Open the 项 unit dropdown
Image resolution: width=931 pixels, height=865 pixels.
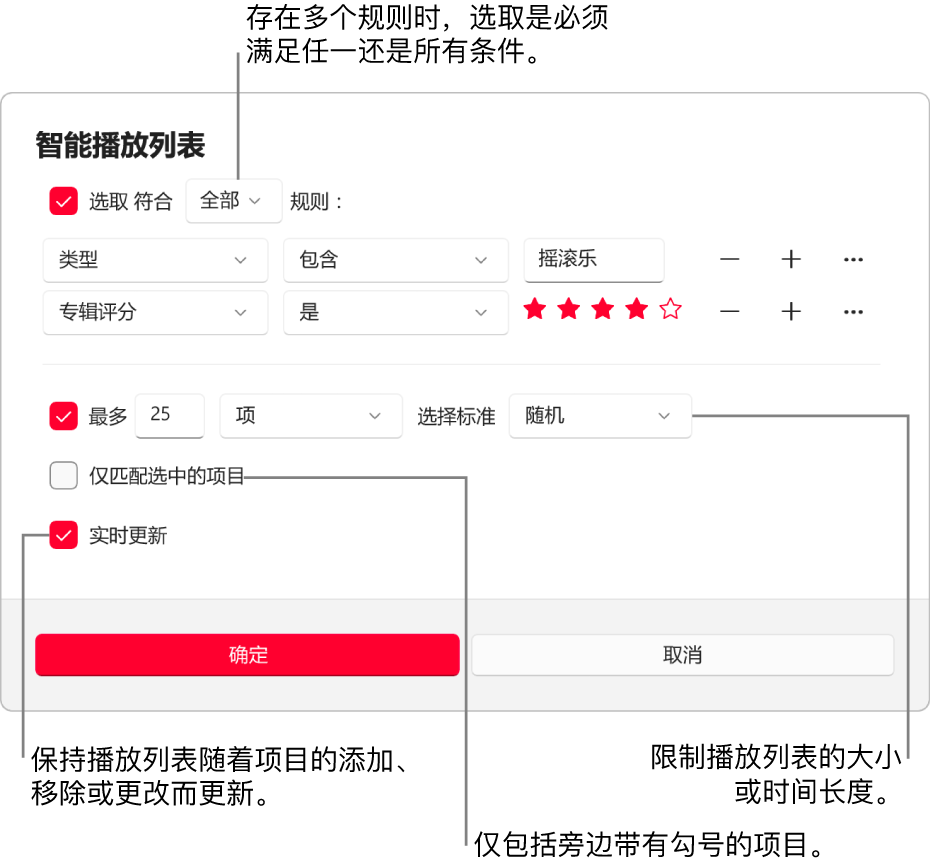coord(310,416)
